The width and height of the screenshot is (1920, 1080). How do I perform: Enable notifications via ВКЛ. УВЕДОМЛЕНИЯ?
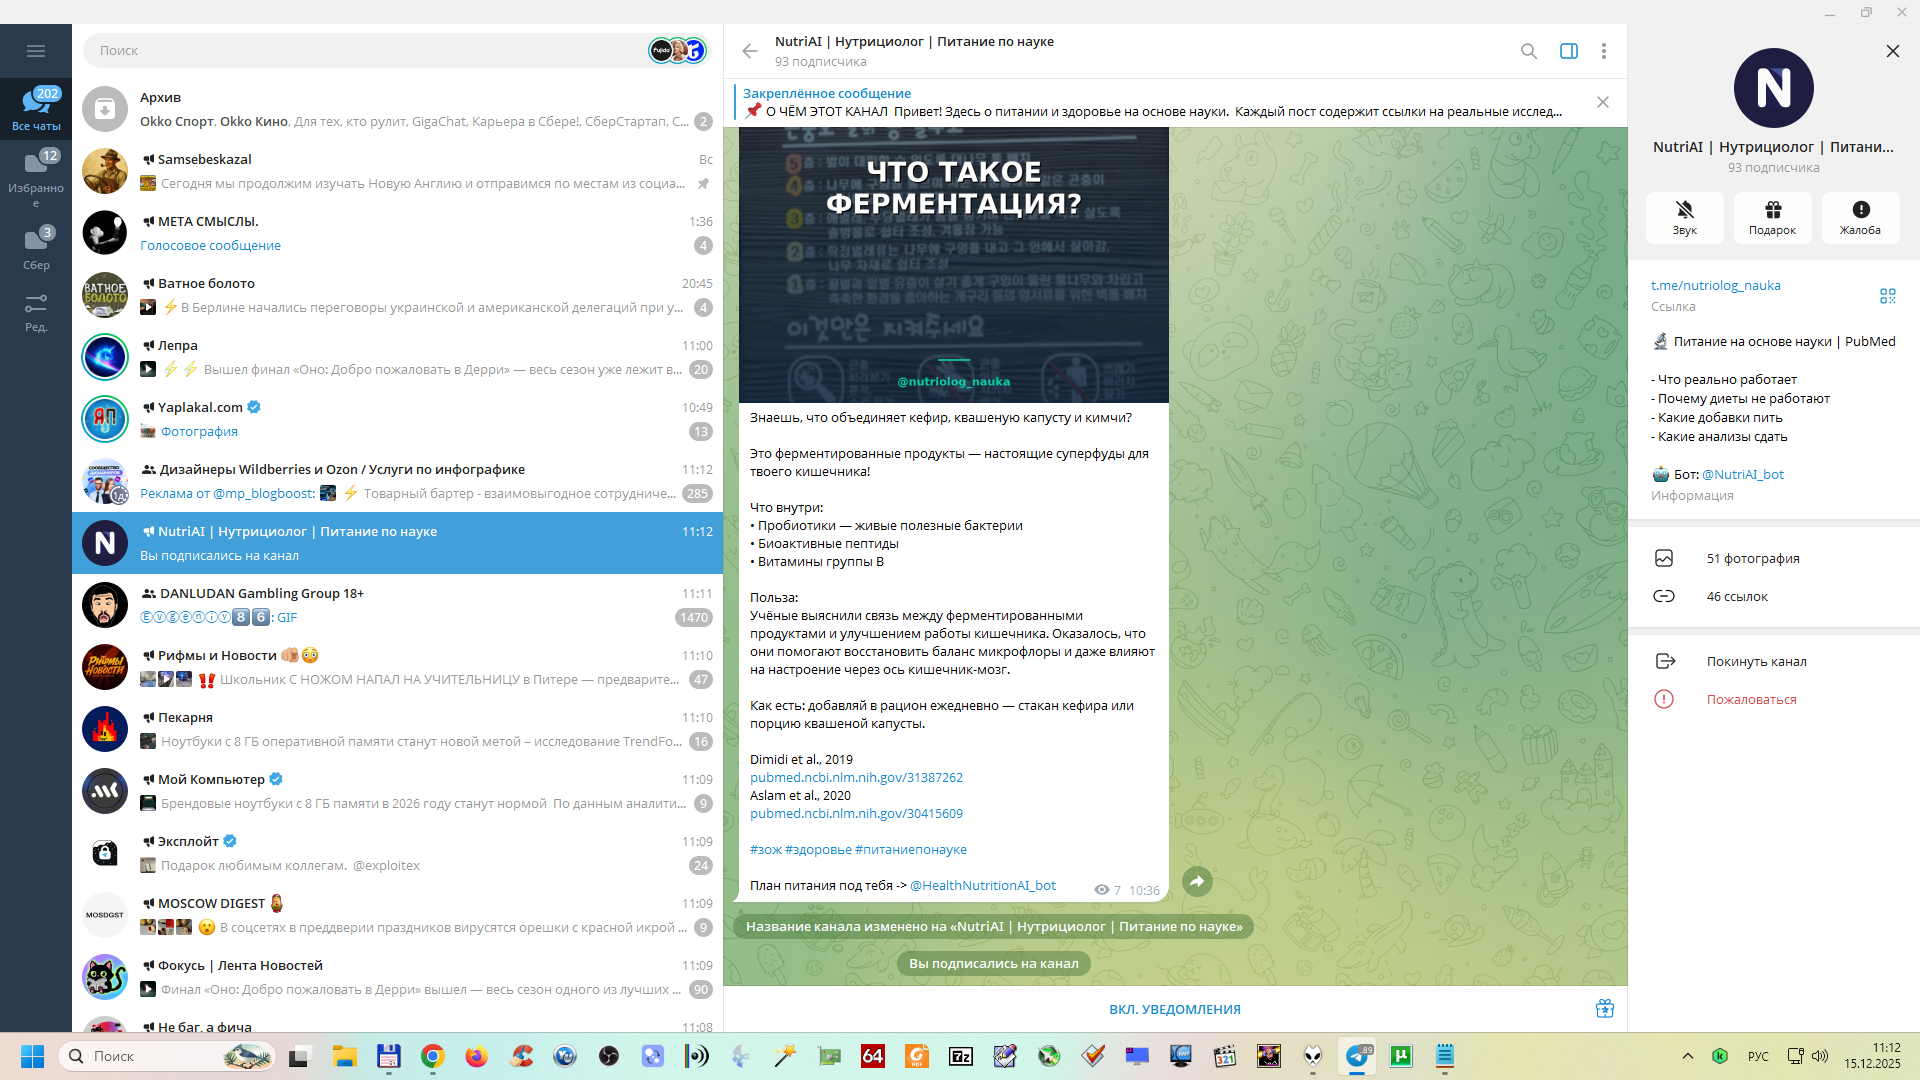pyautogui.click(x=1174, y=1009)
